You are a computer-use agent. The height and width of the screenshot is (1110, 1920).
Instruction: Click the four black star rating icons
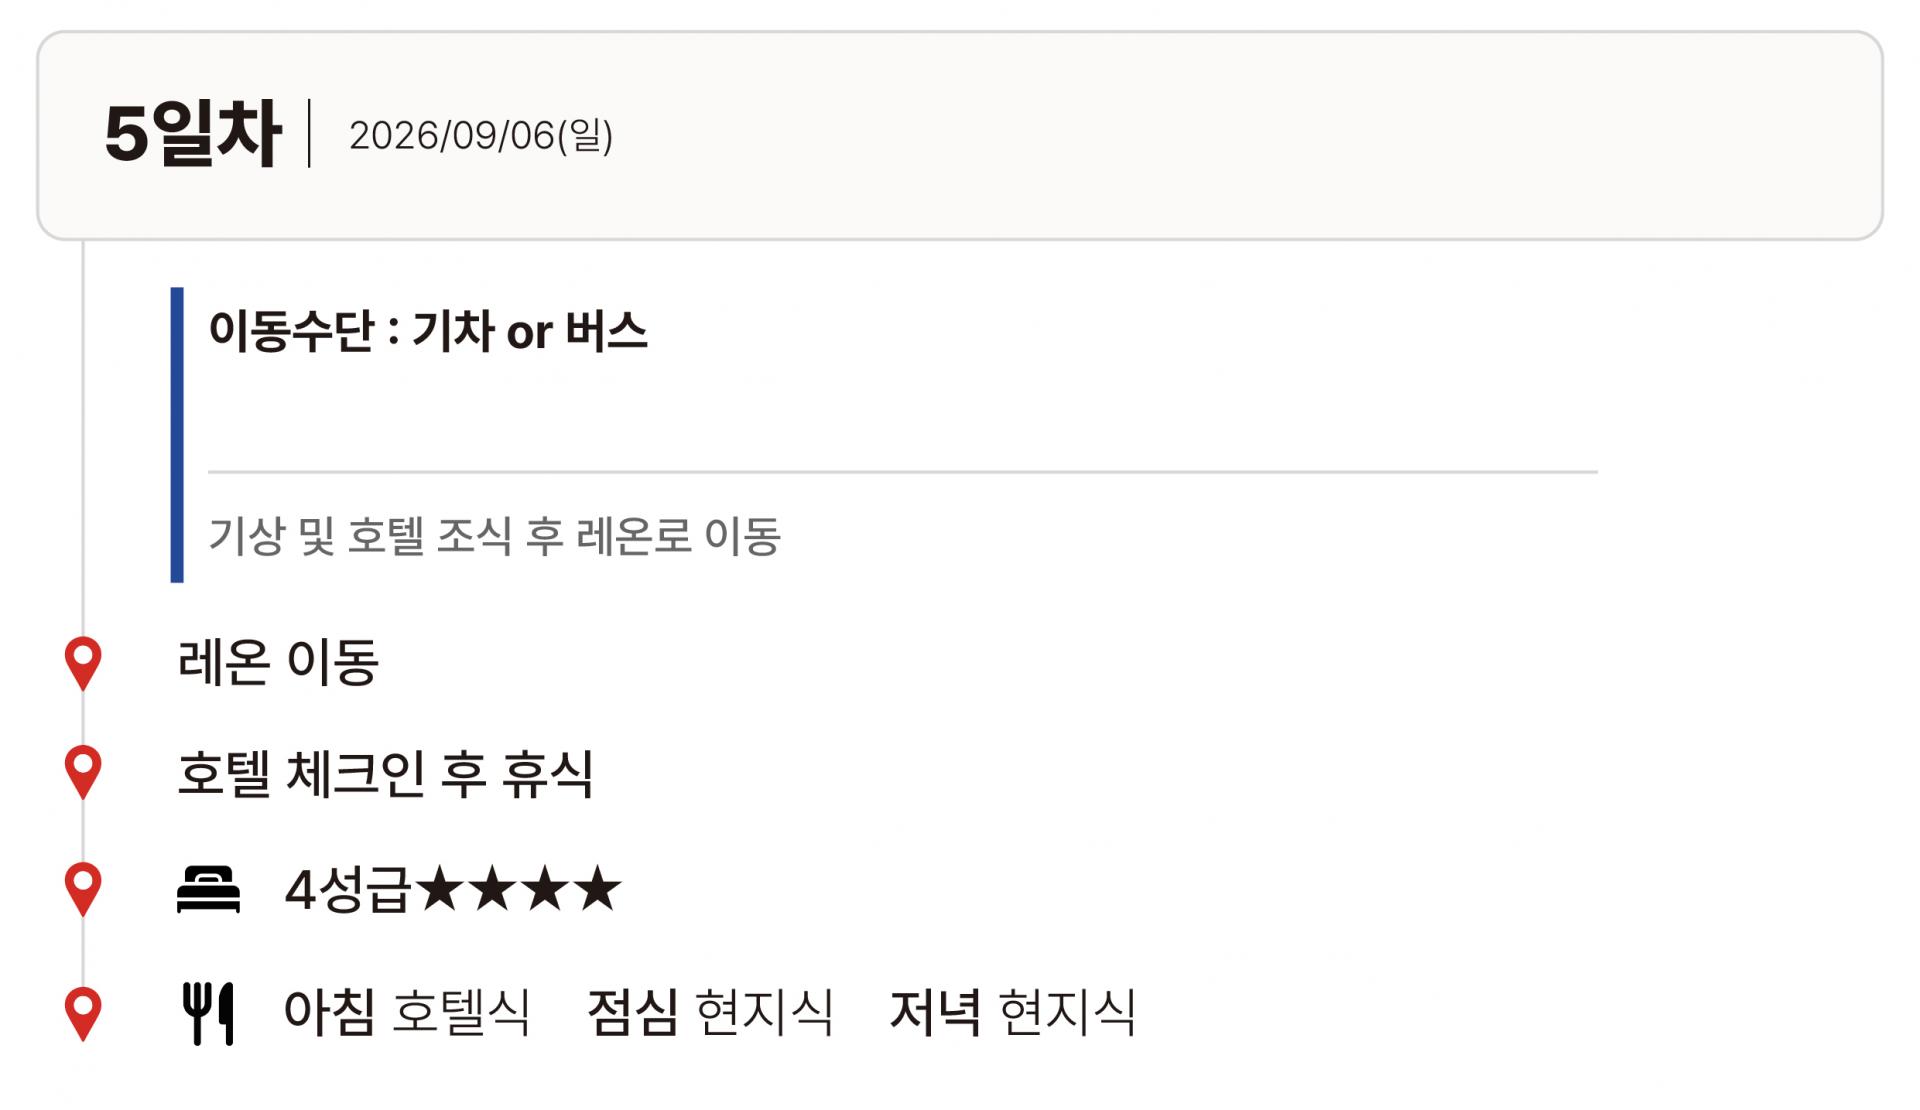point(518,889)
